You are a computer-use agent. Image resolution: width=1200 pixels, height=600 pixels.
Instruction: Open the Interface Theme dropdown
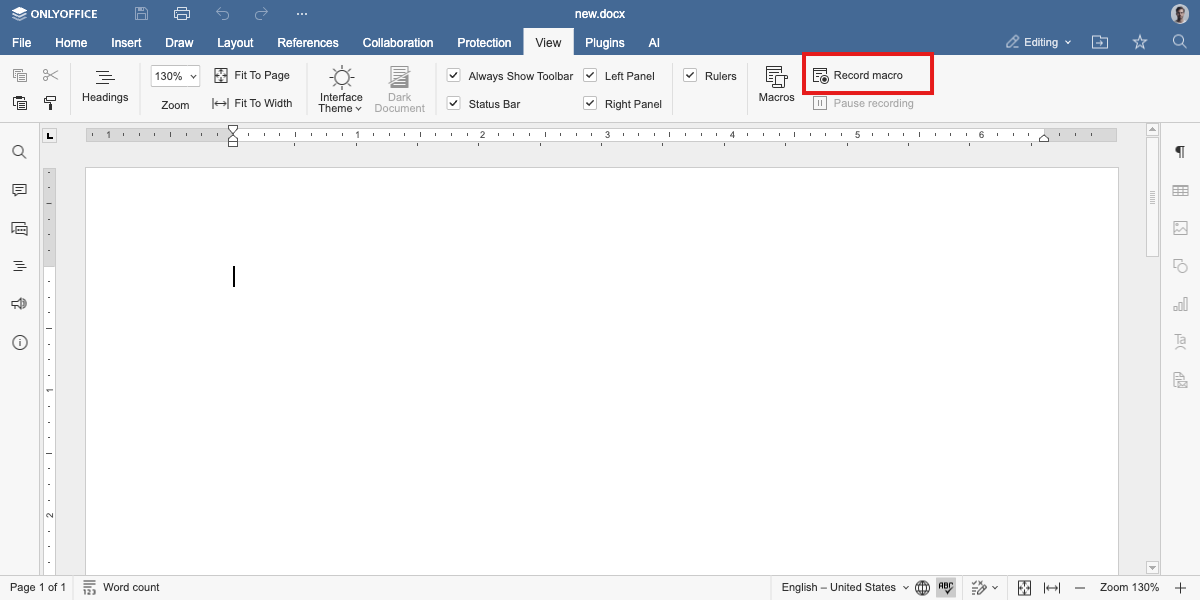(x=341, y=89)
